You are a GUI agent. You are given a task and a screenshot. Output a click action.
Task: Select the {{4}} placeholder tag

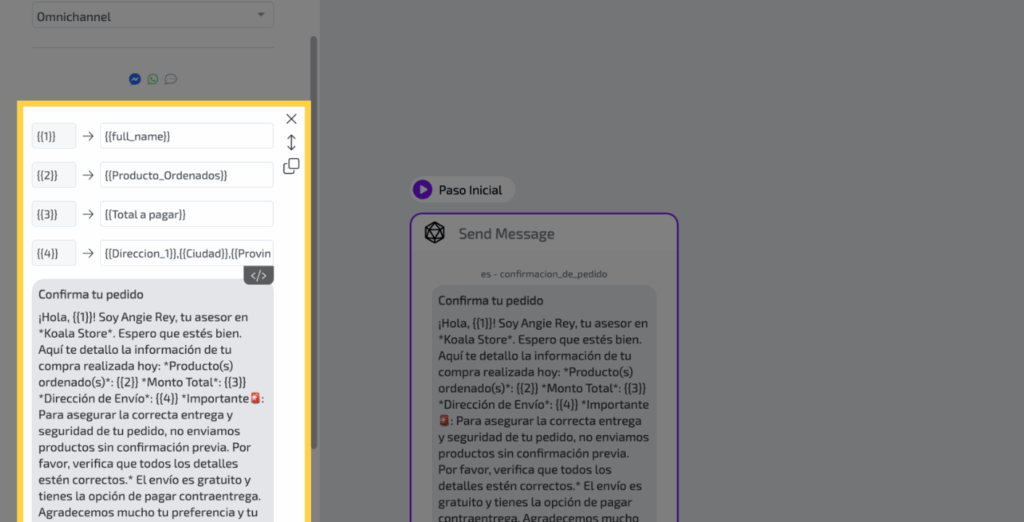tap(54, 253)
